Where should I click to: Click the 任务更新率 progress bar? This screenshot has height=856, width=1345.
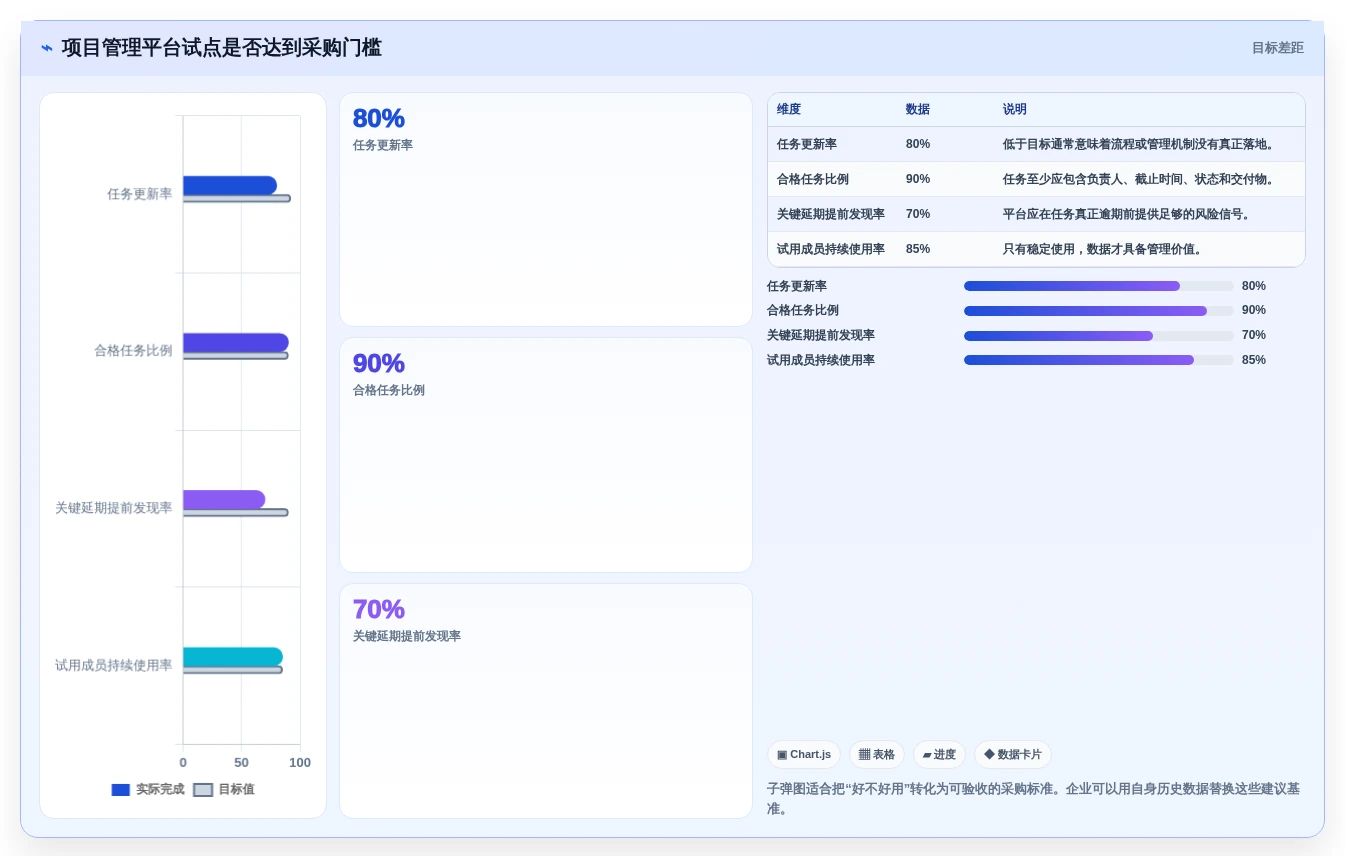(1099, 286)
